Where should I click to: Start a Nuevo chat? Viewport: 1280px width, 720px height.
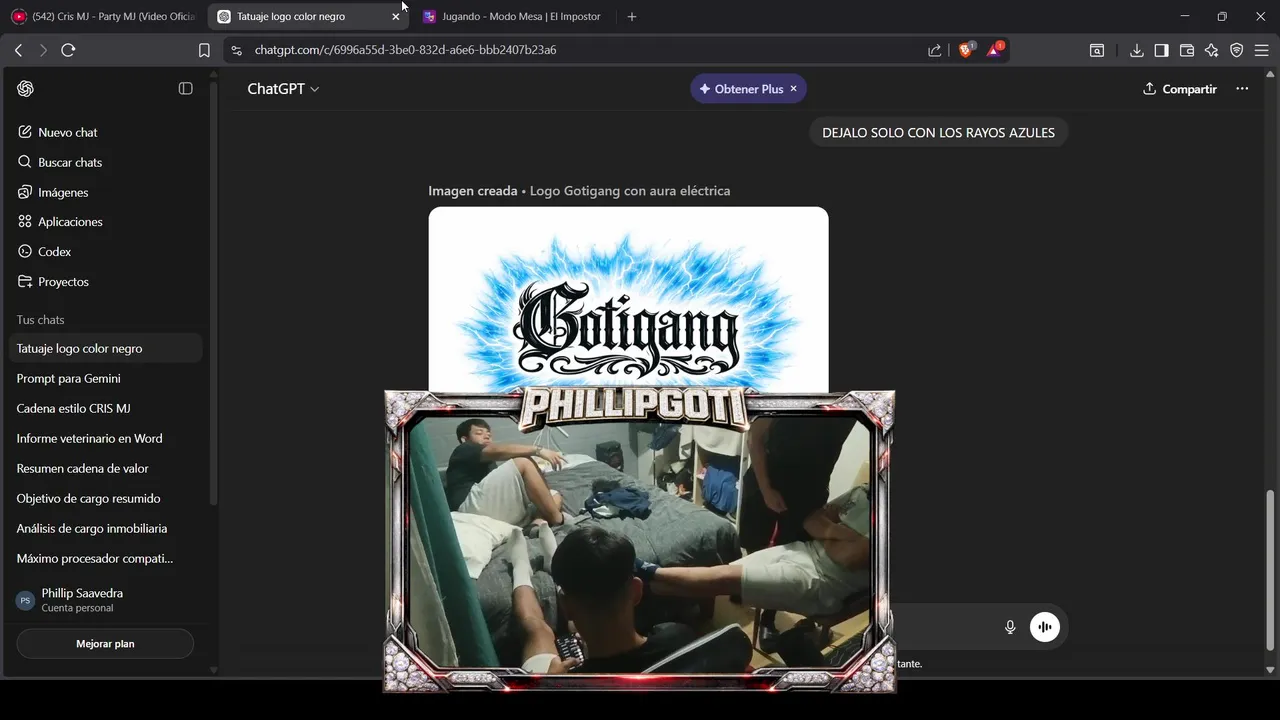point(105,132)
